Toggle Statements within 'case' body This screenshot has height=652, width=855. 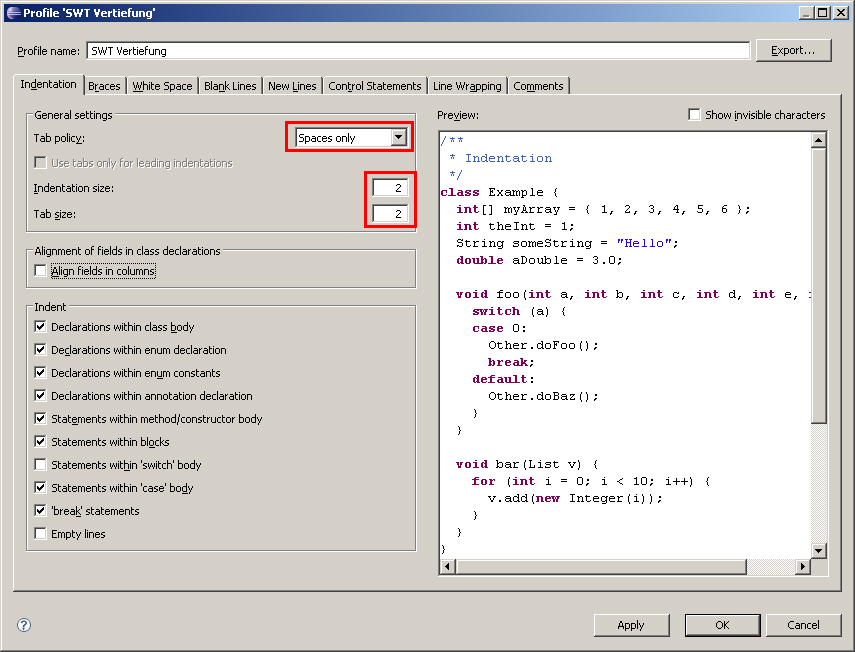tap(40, 487)
